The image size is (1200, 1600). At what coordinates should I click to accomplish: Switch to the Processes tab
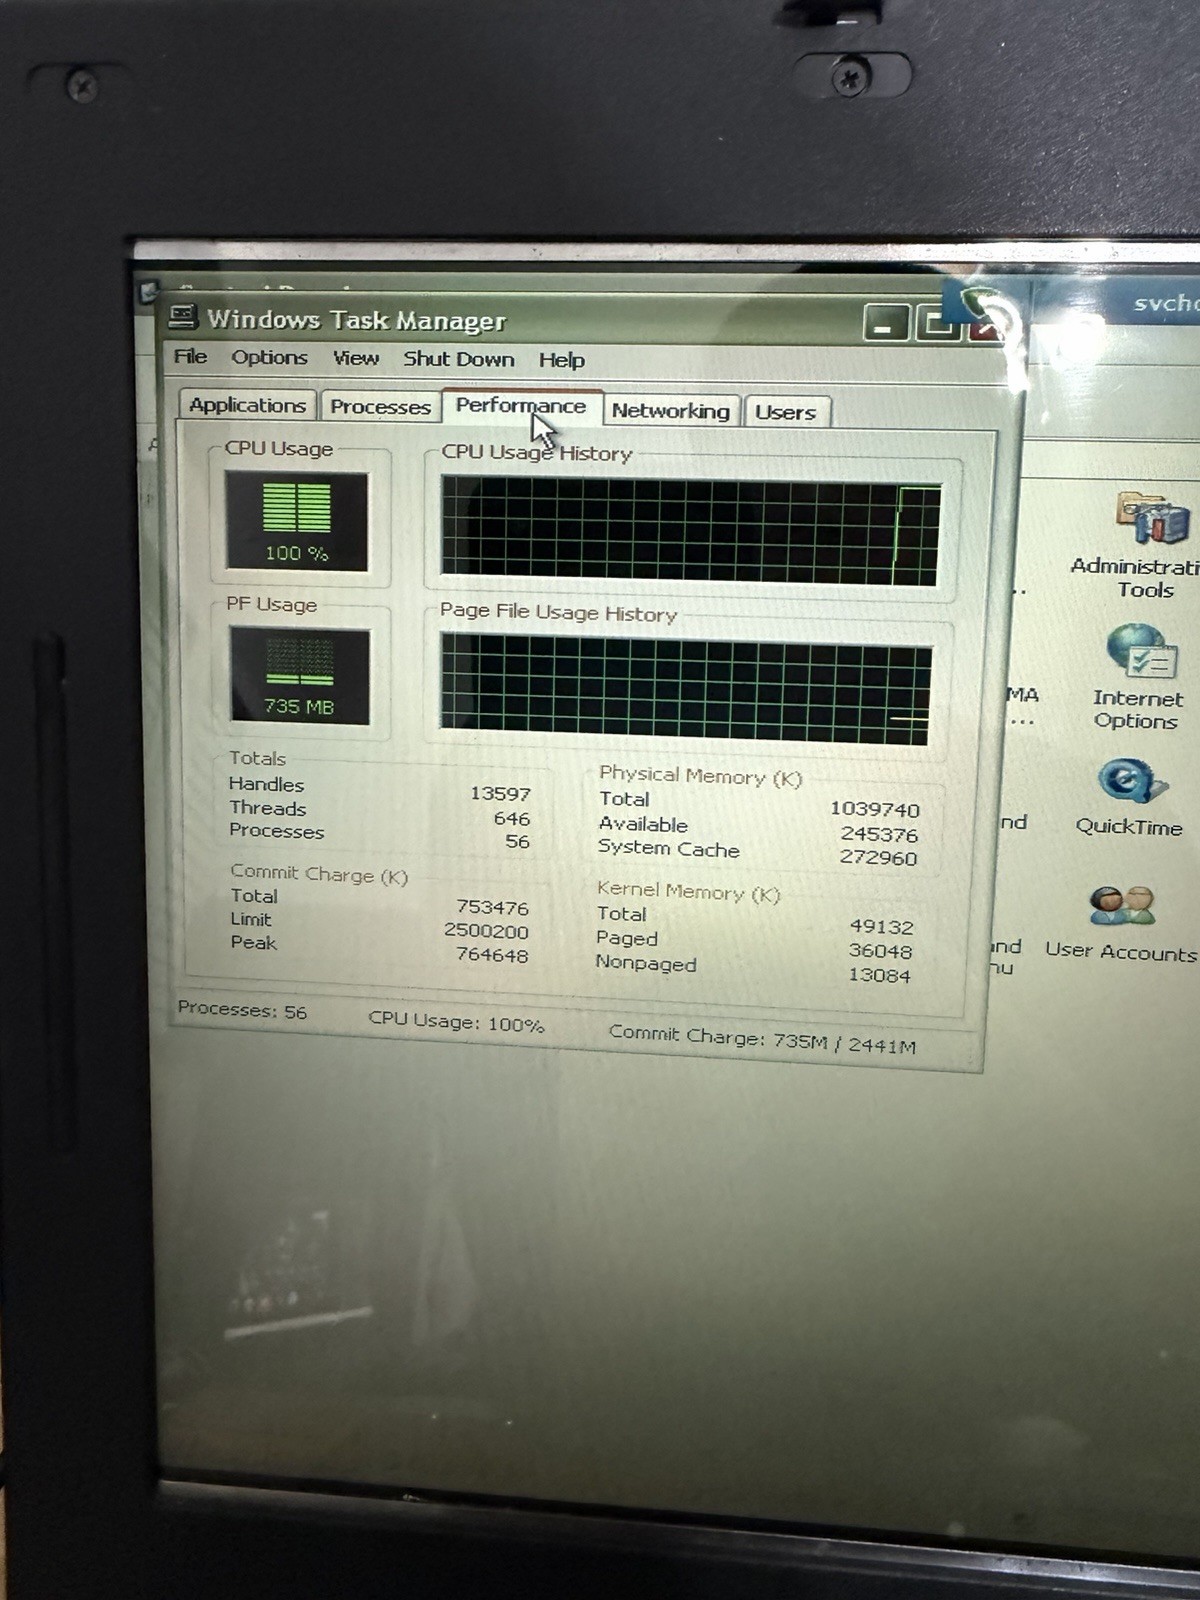380,407
